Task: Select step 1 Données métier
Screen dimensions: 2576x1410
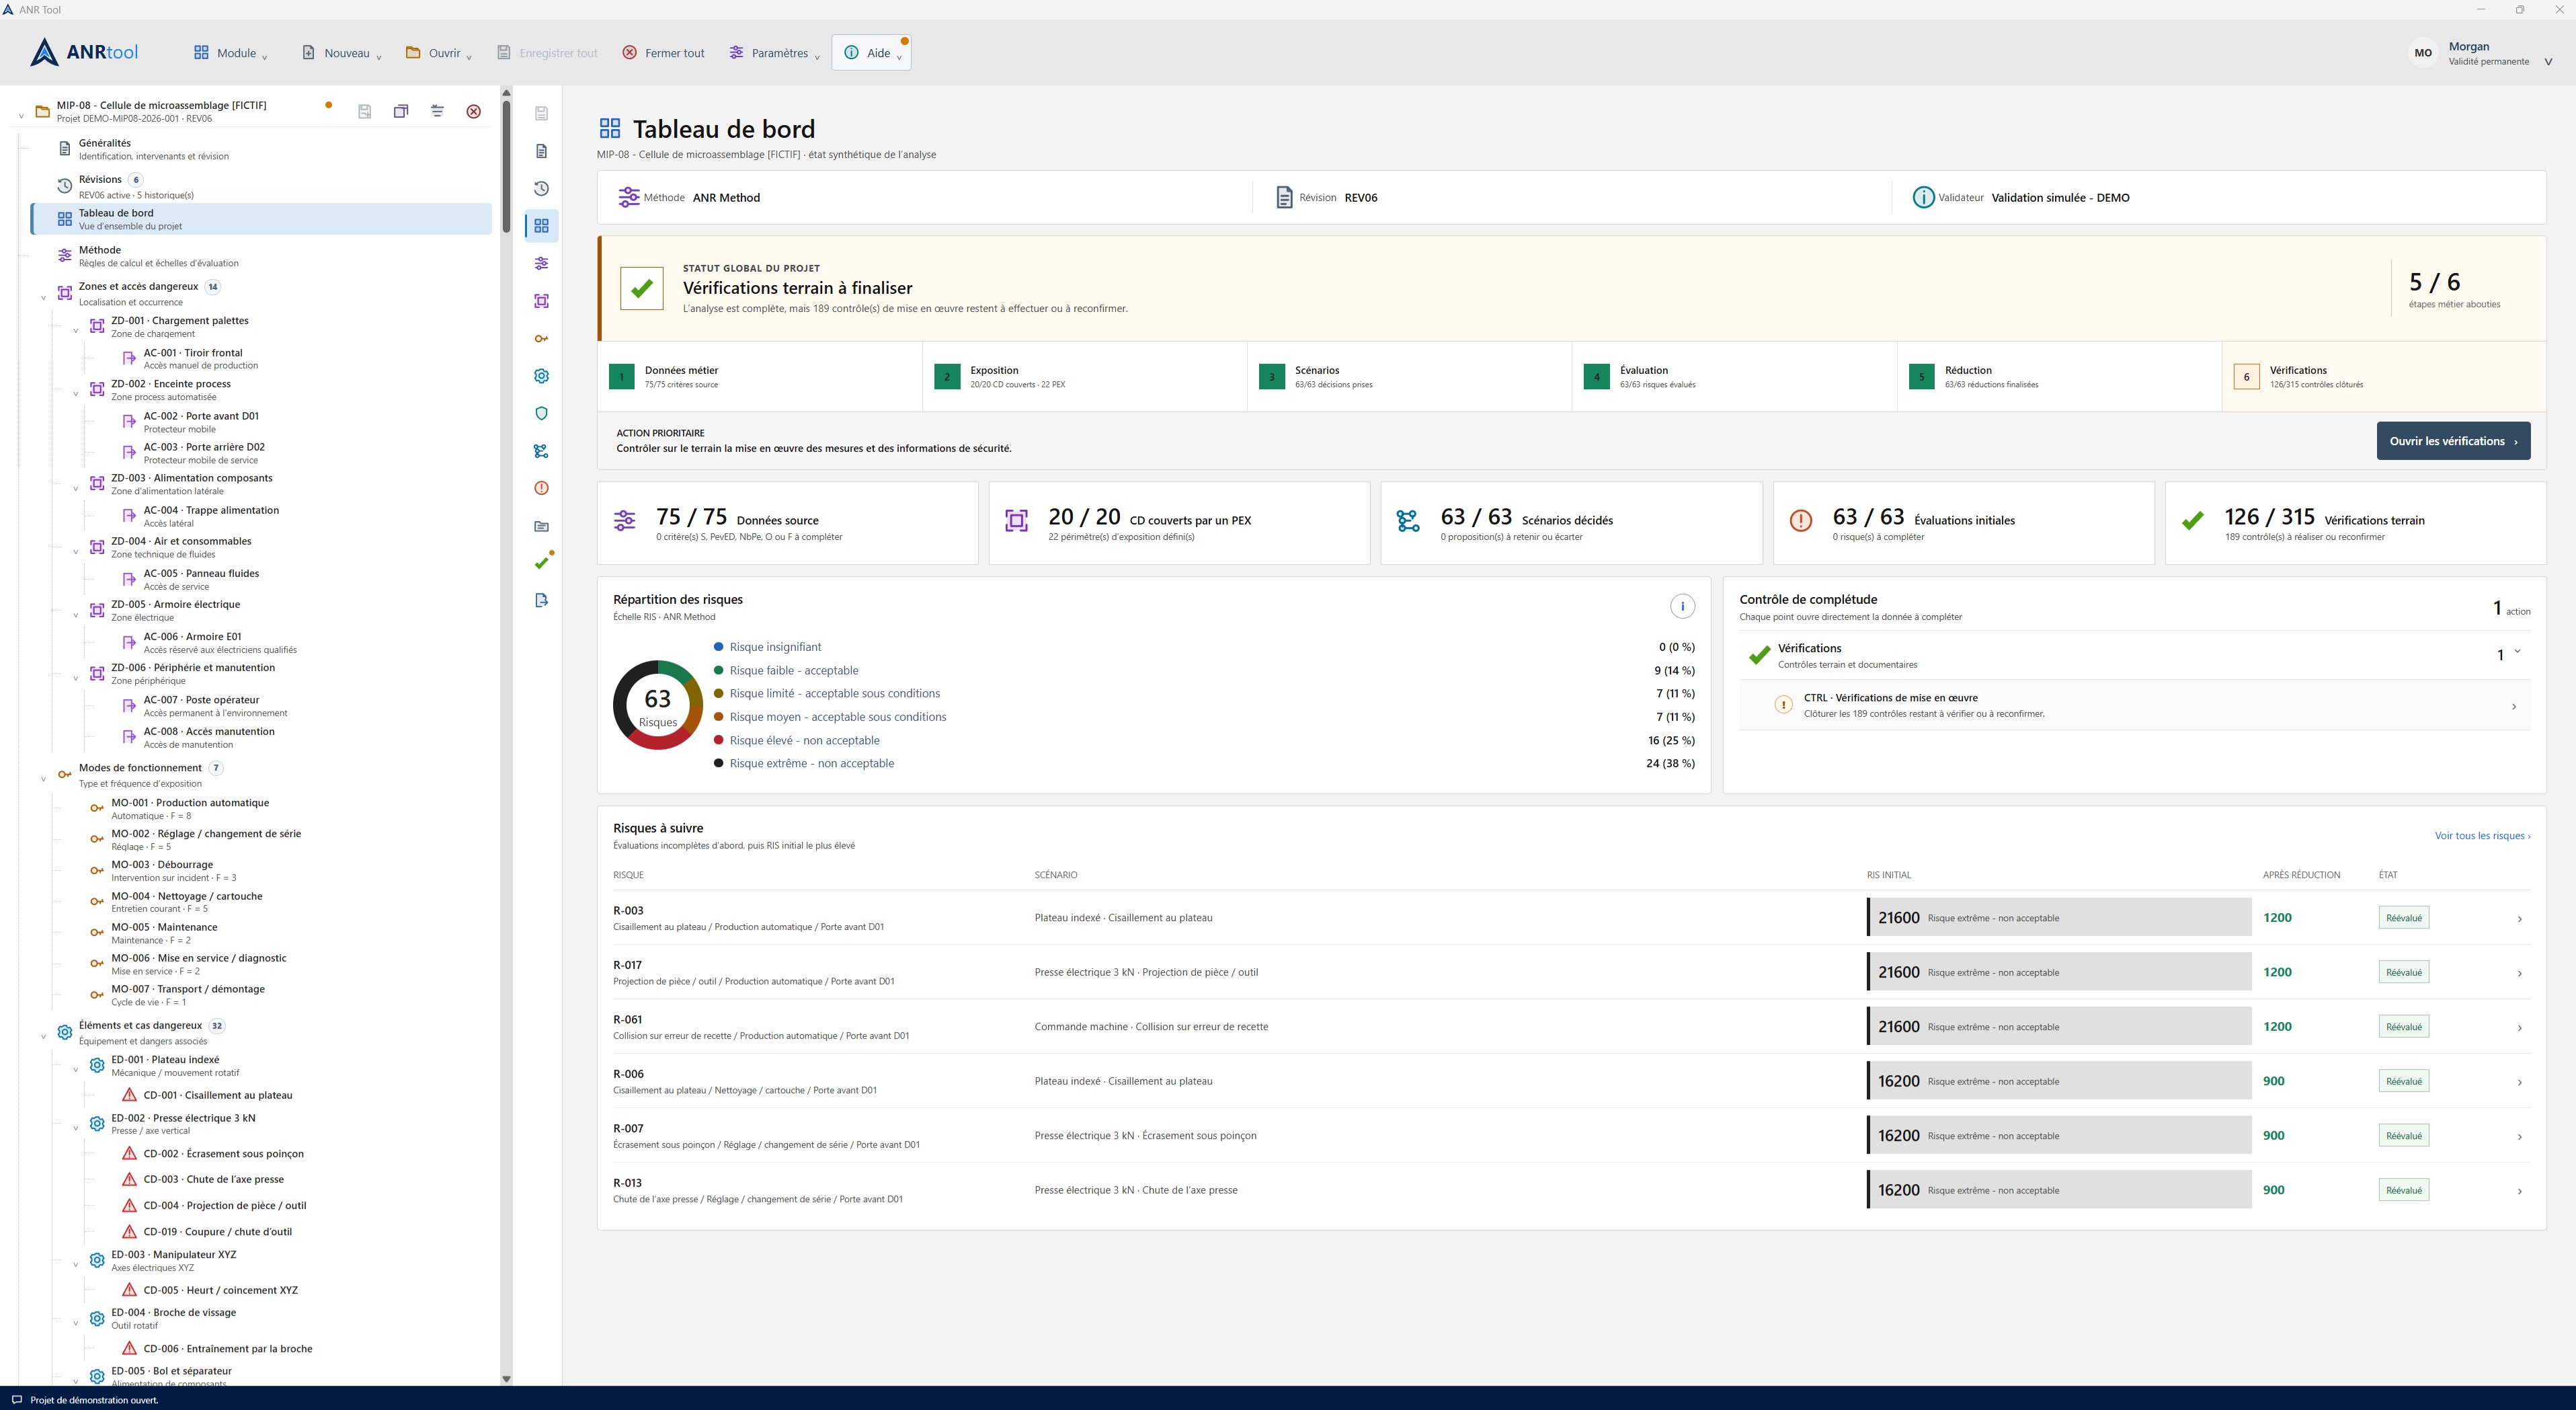Action: [x=760, y=377]
